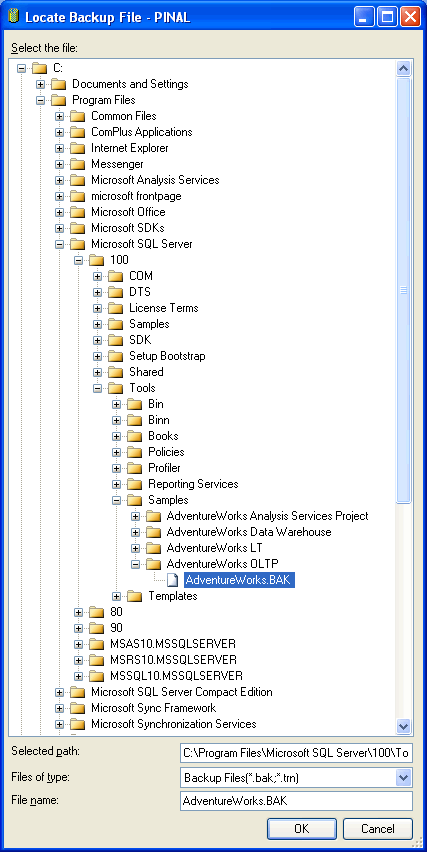Expand the Common Files folder

59,116
